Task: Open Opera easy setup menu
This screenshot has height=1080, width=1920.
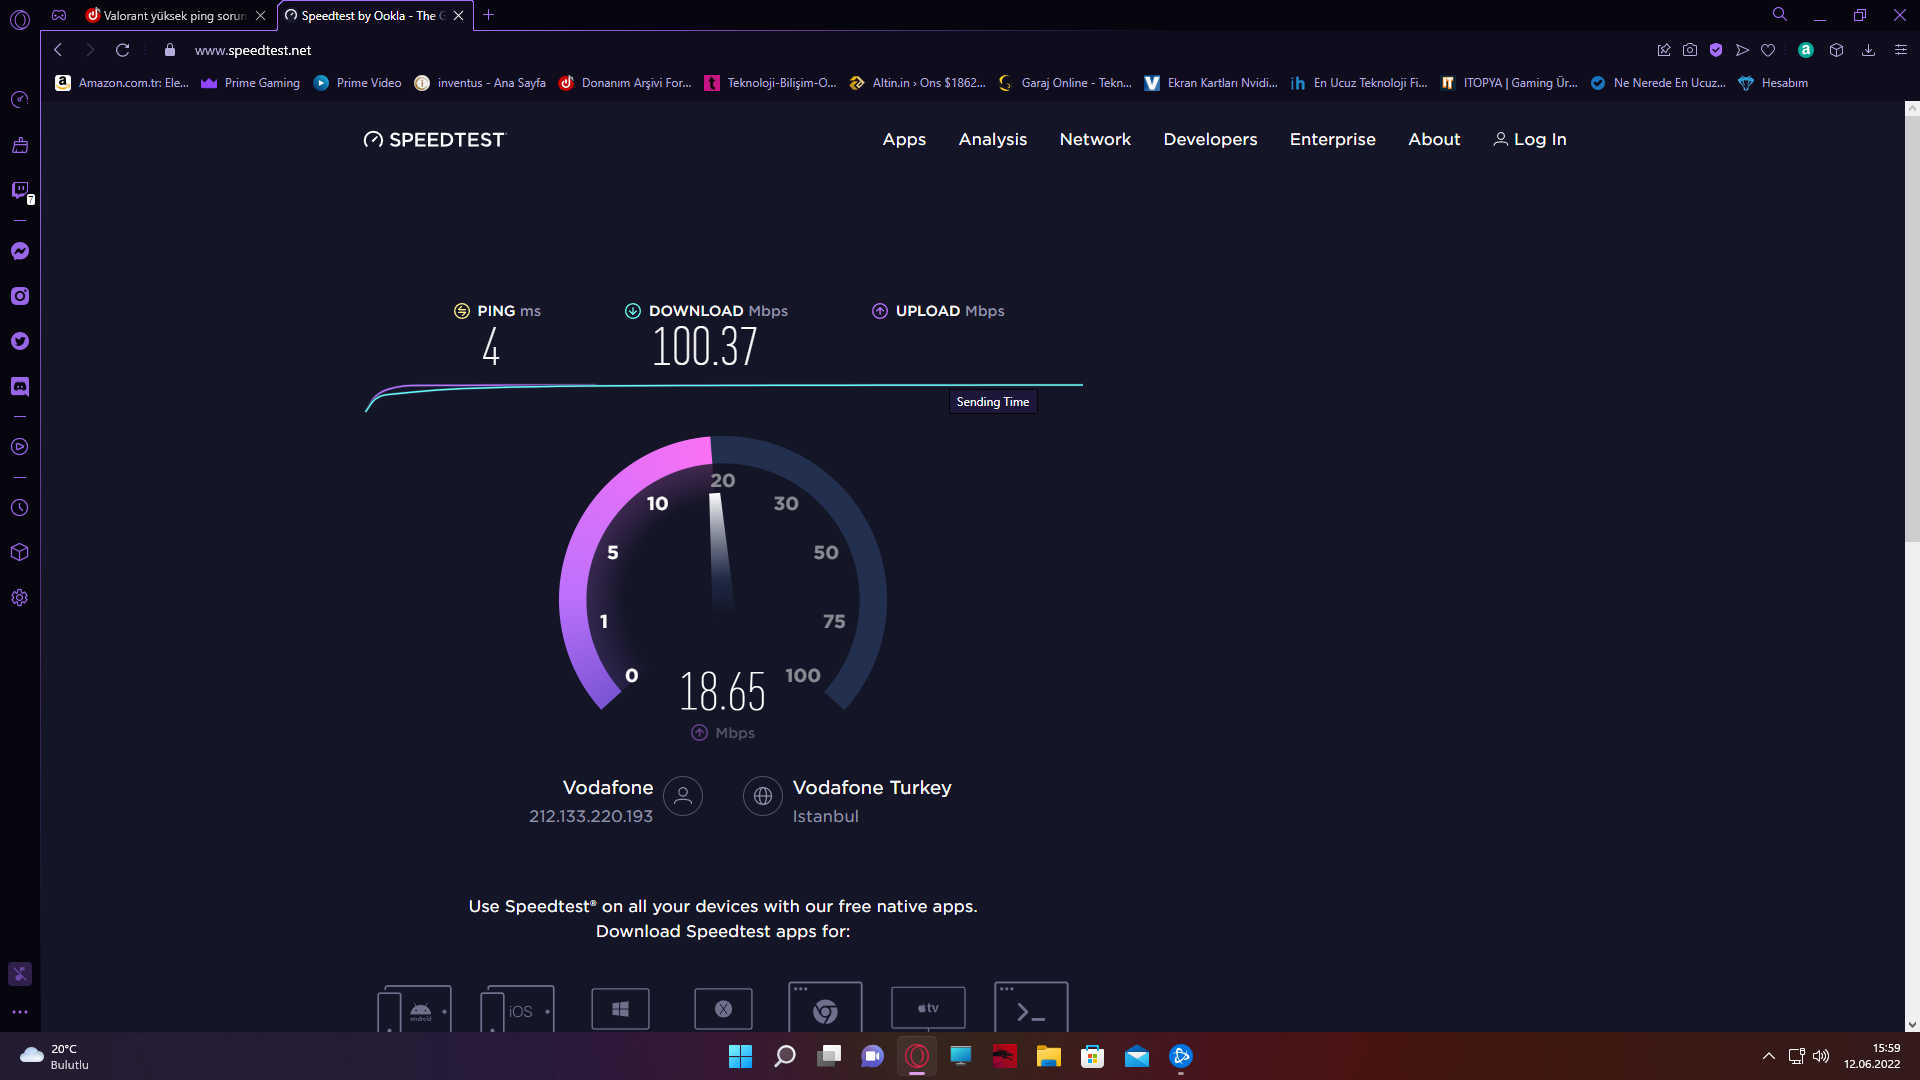Action: point(1901,50)
